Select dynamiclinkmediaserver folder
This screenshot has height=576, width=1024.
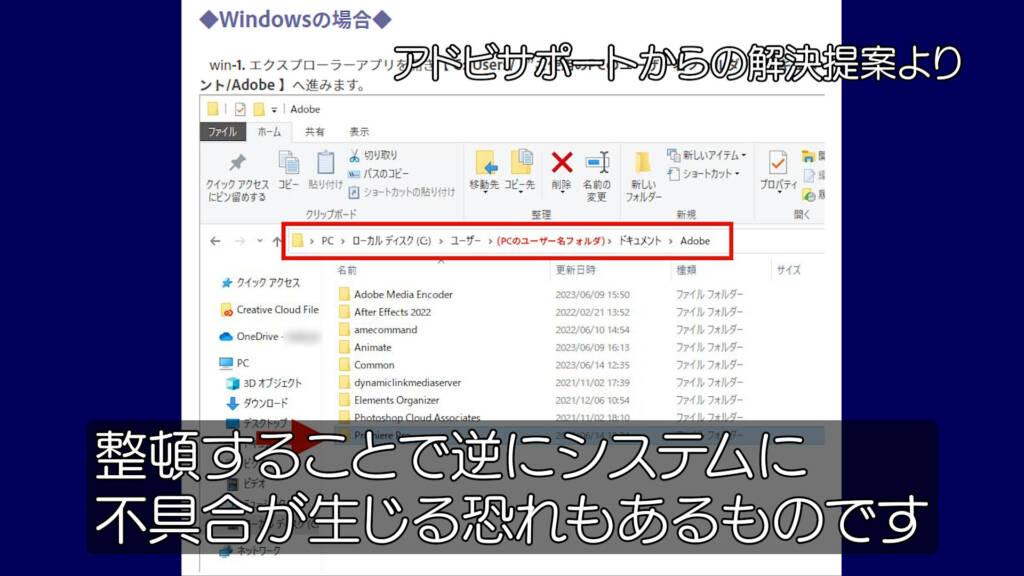click(400, 383)
